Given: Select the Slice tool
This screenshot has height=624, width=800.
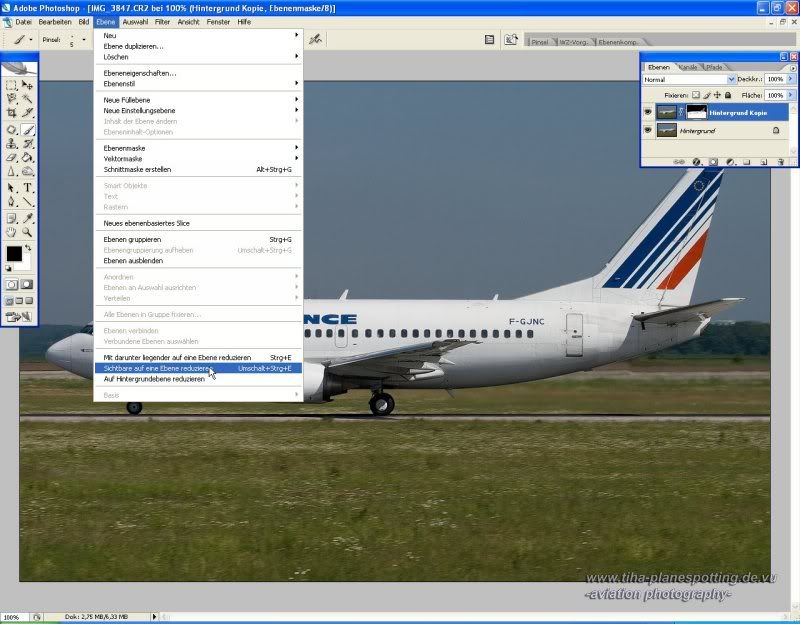Looking at the screenshot, I should [x=28, y=112].
